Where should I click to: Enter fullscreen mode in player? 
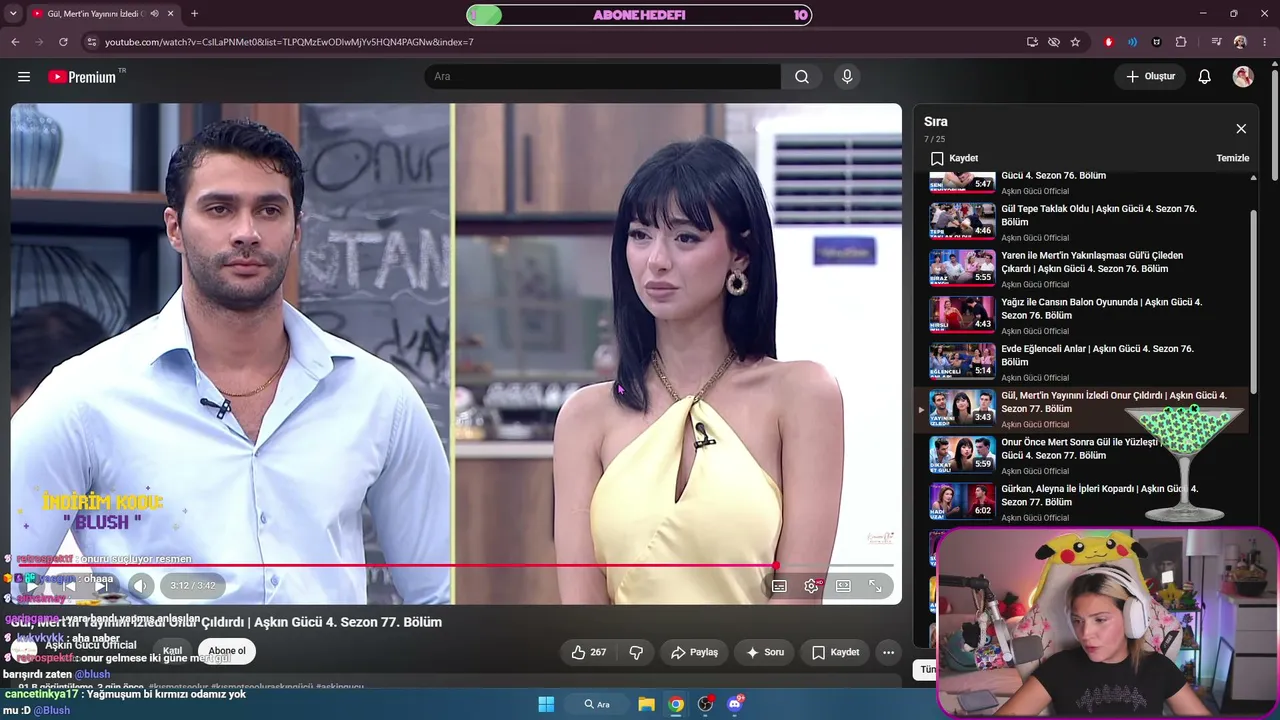point(875,586)
